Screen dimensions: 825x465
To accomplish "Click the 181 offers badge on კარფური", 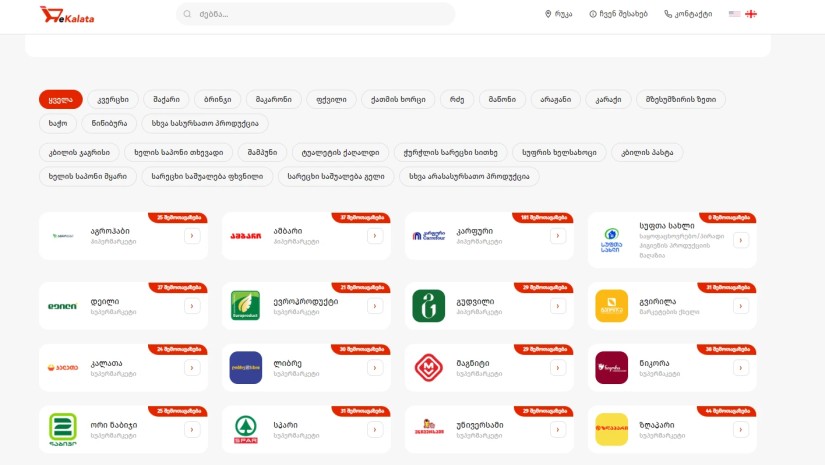I will coord(543,217).
